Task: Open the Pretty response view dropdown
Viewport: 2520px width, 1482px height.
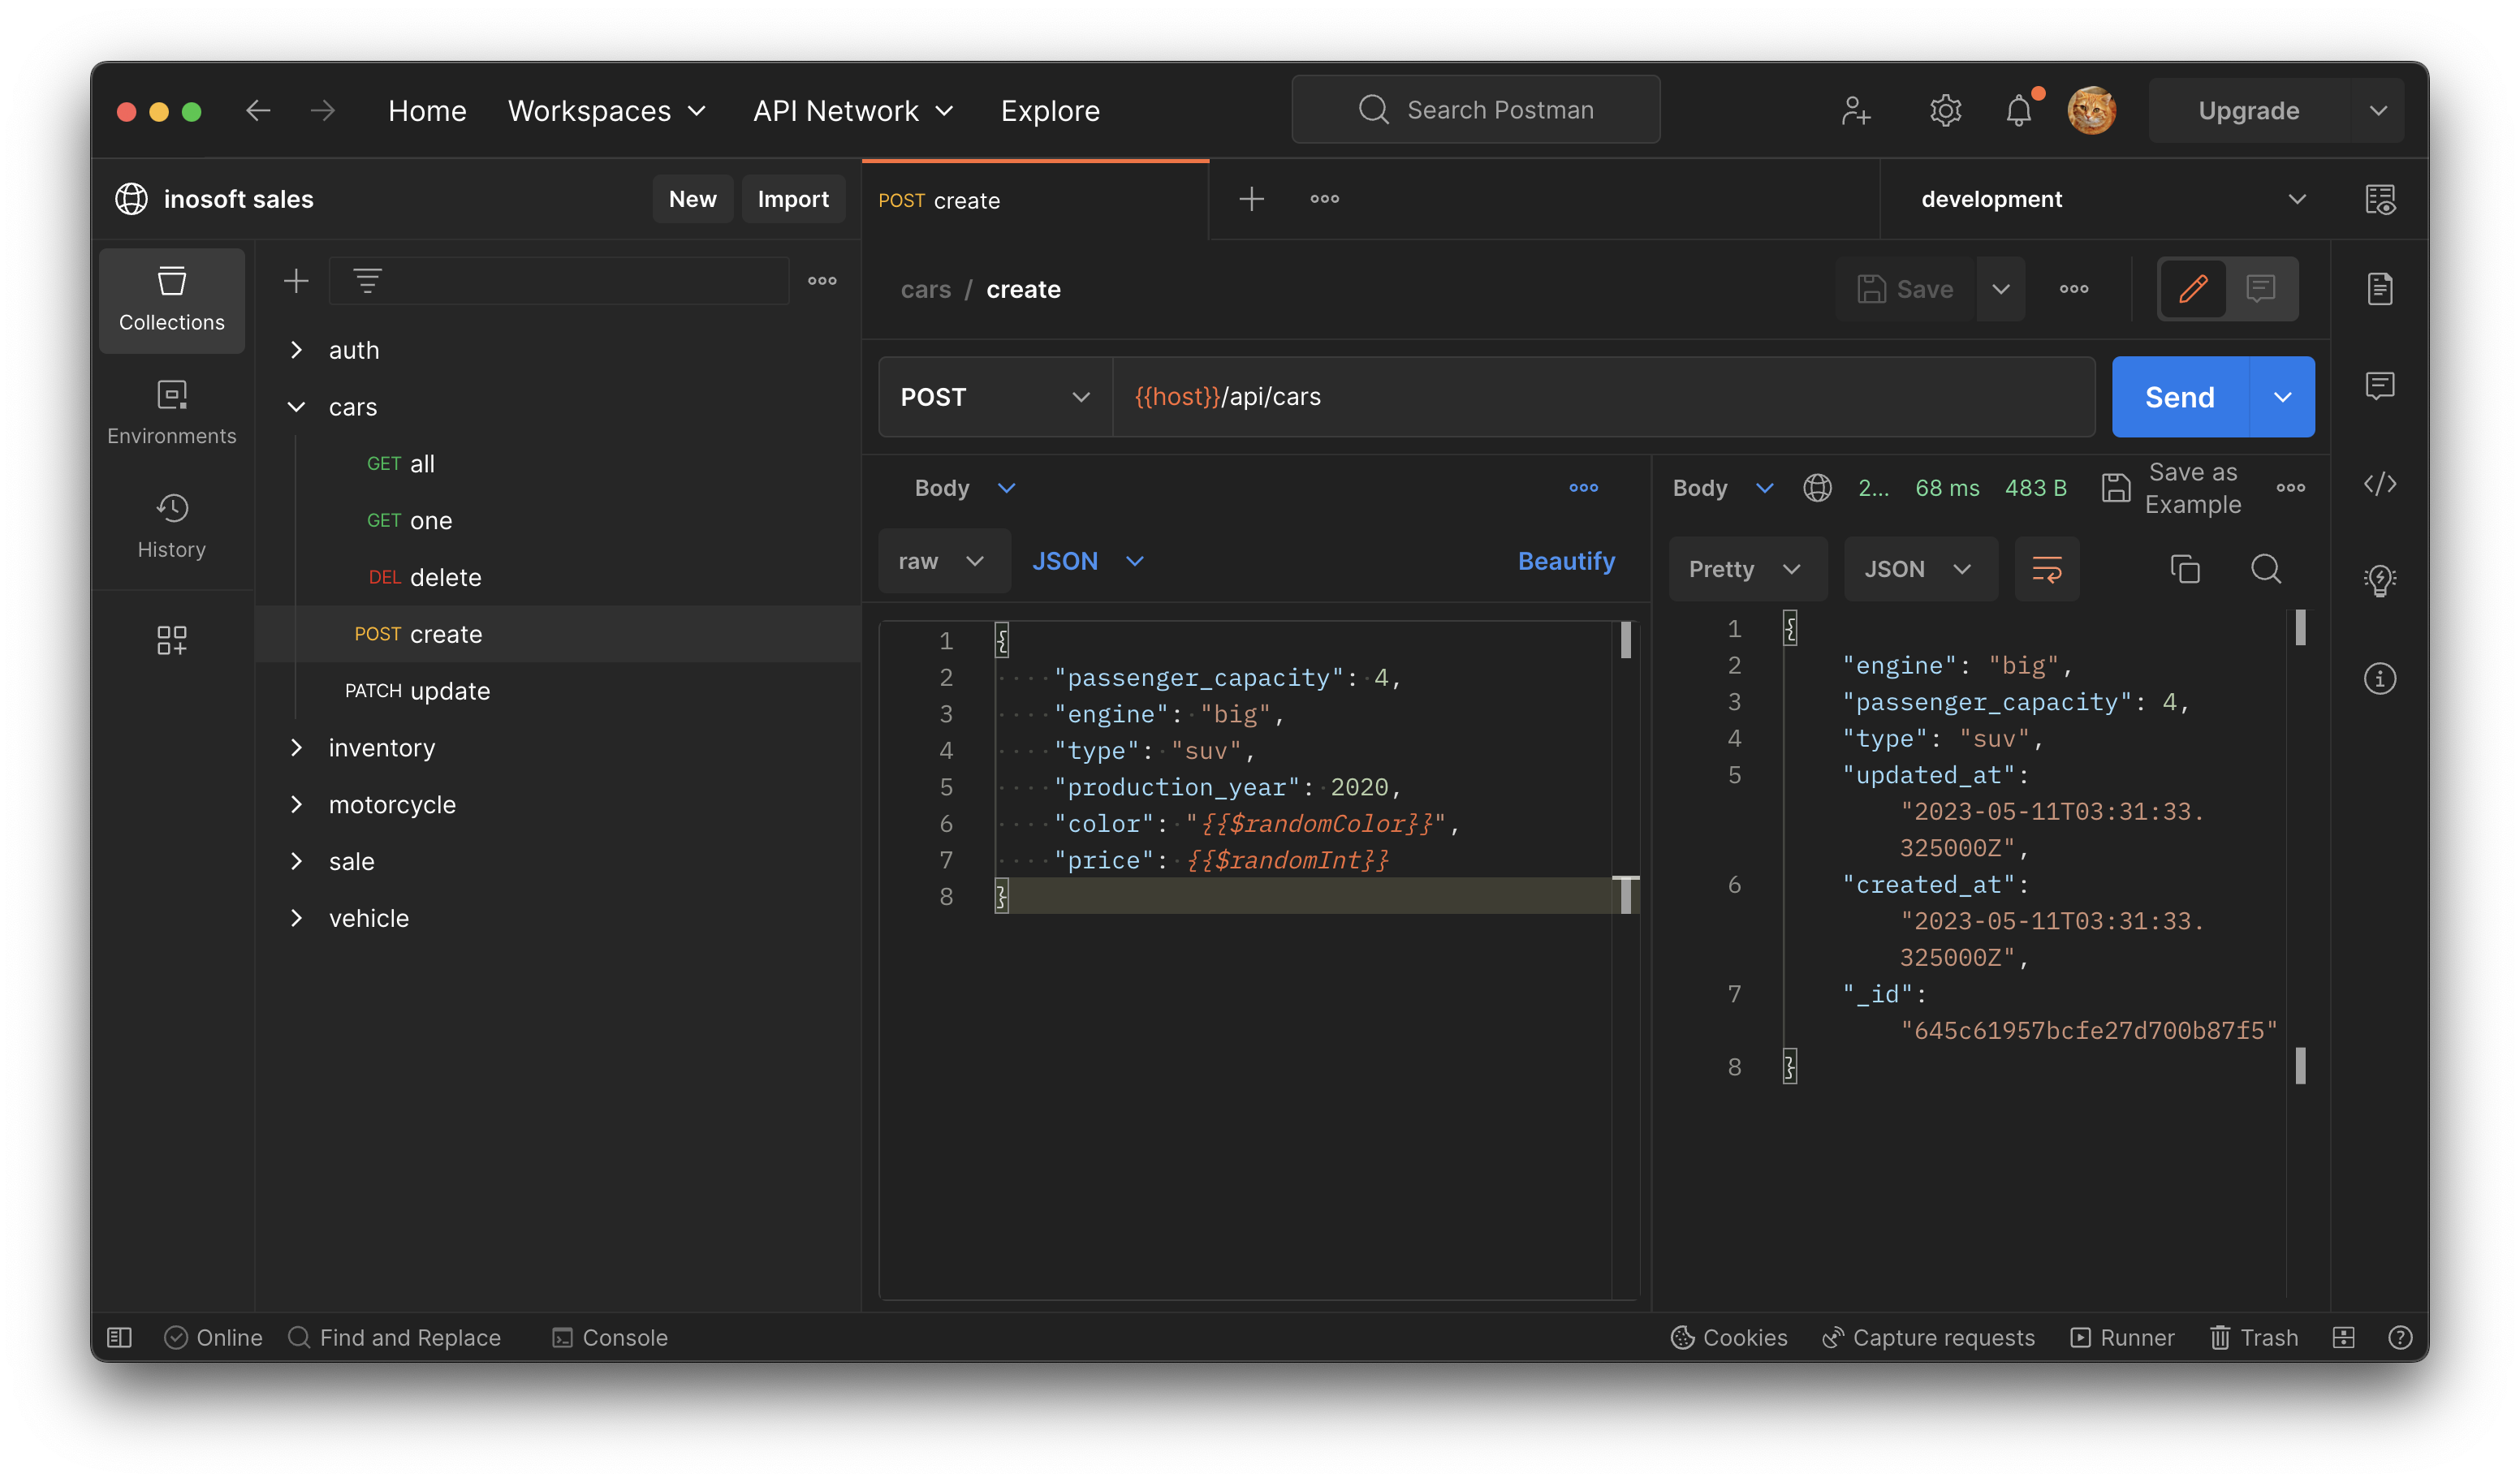Action: click(1746, 569)
